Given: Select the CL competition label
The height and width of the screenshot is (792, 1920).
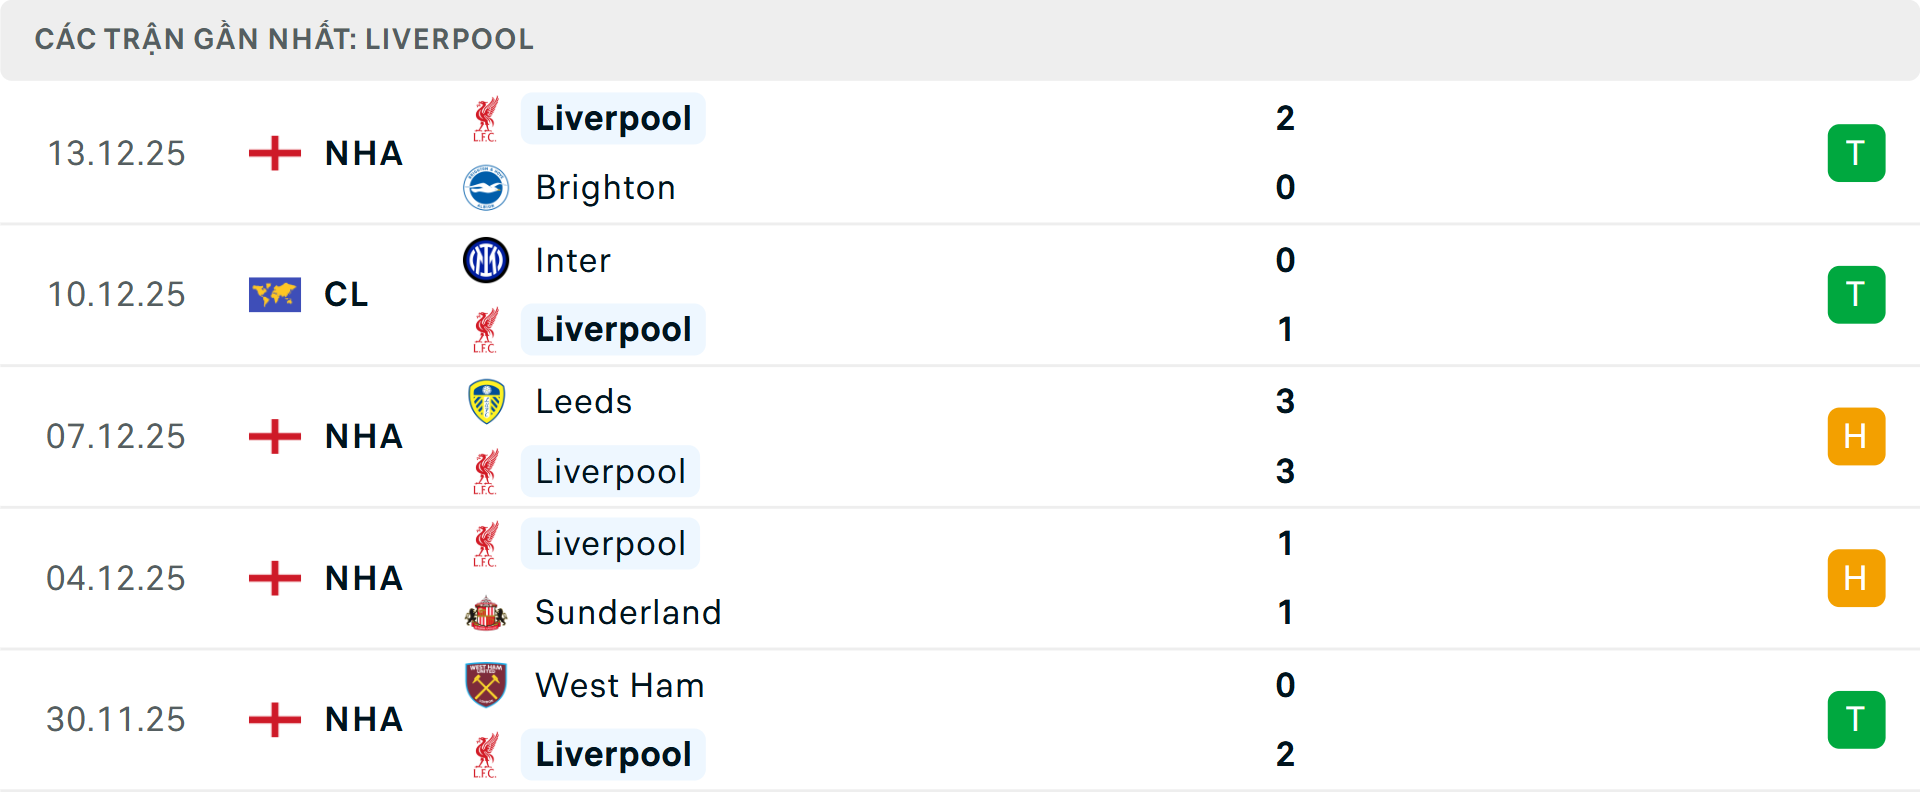Looking at the screenshot, I should tap(345, 294).
